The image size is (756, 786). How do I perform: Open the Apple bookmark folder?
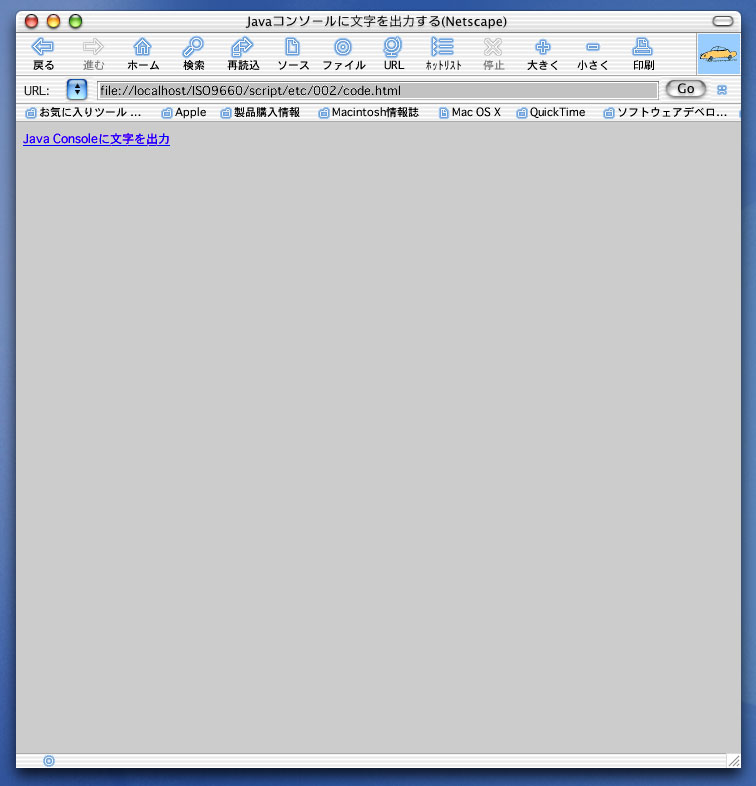(x=183, y=112)
